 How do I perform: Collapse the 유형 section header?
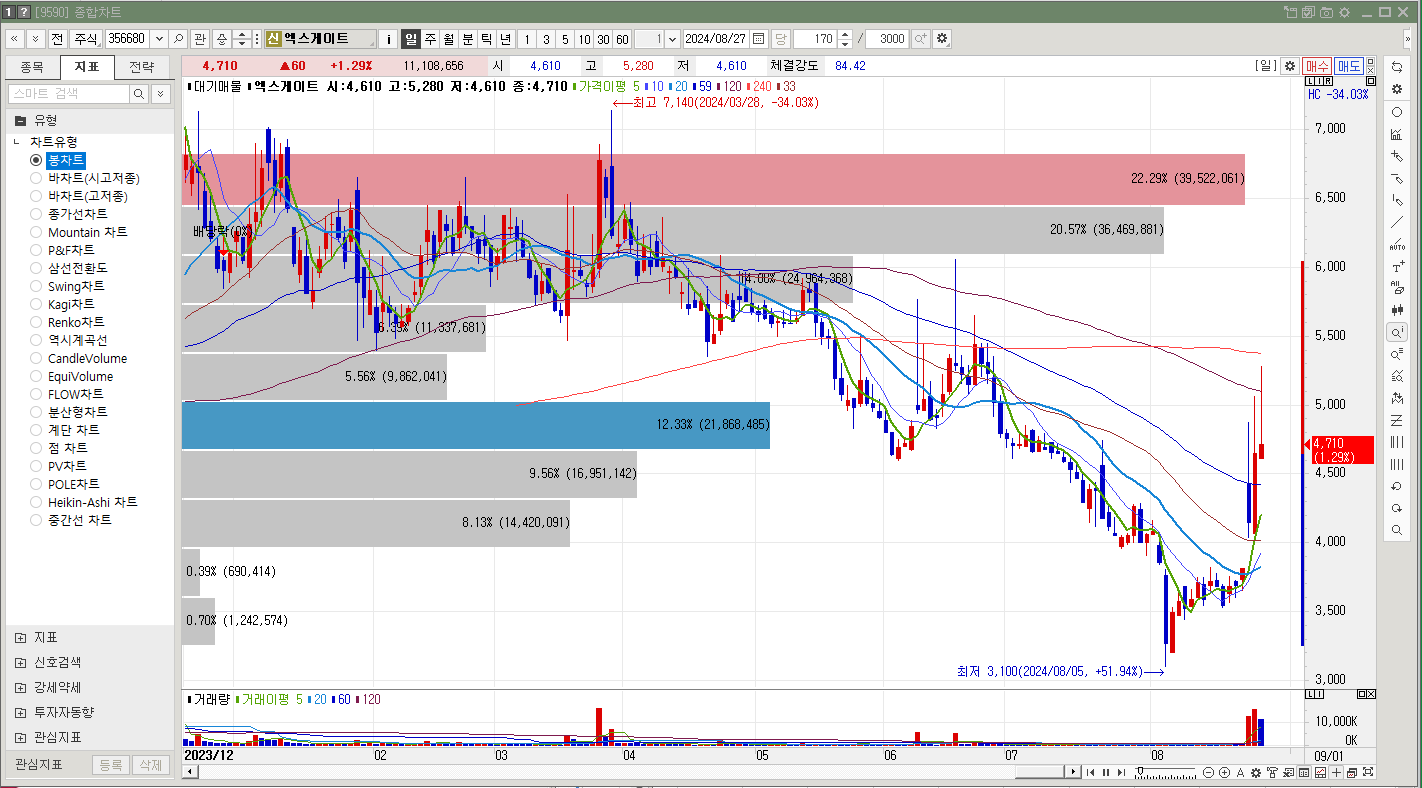[x=89, y=119]
